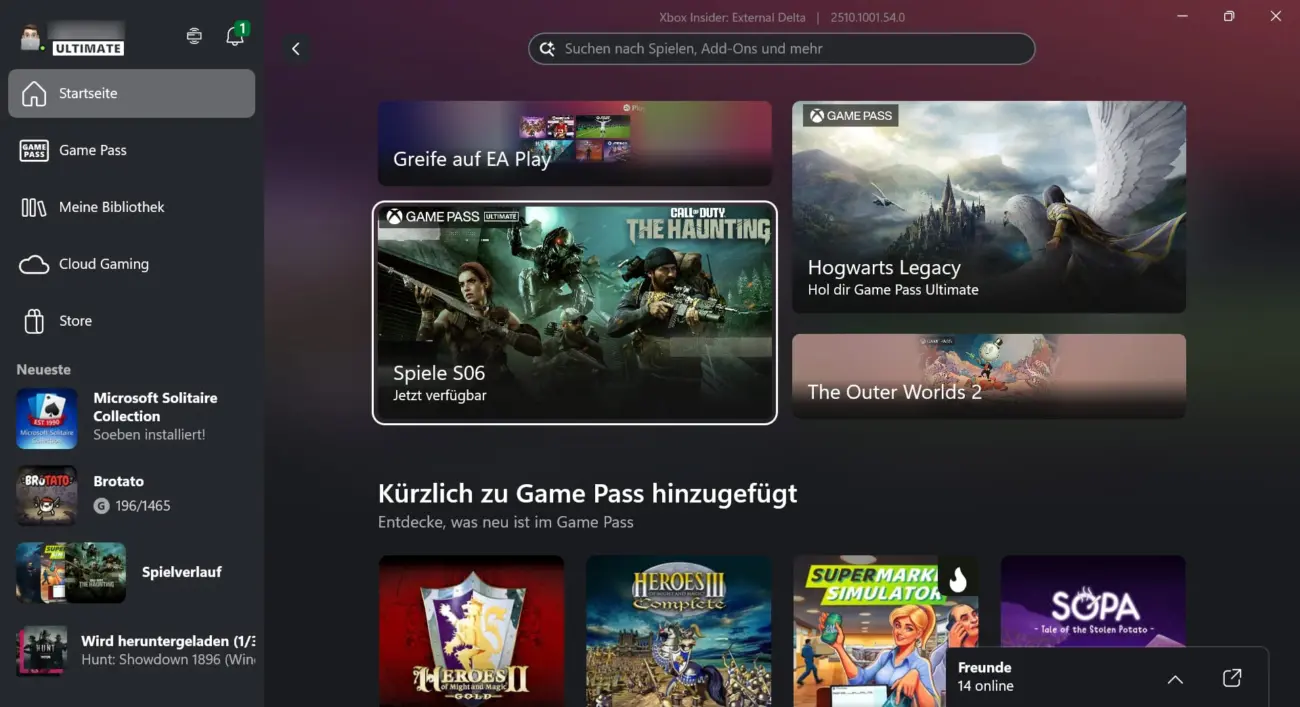
Task: Open the notifications bell icon
Action: (235, 37)
